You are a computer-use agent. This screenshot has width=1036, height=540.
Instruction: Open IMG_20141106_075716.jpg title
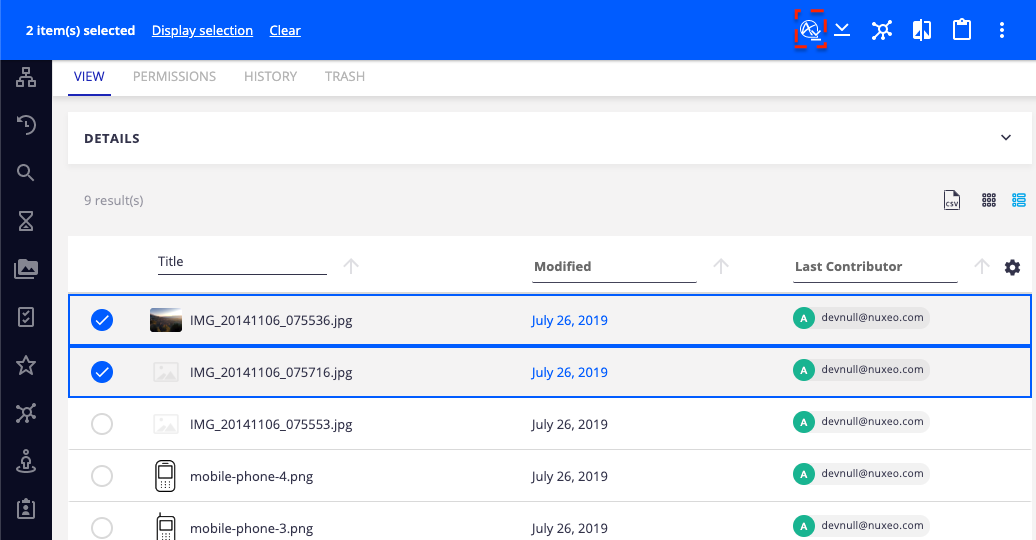[271, 373]
